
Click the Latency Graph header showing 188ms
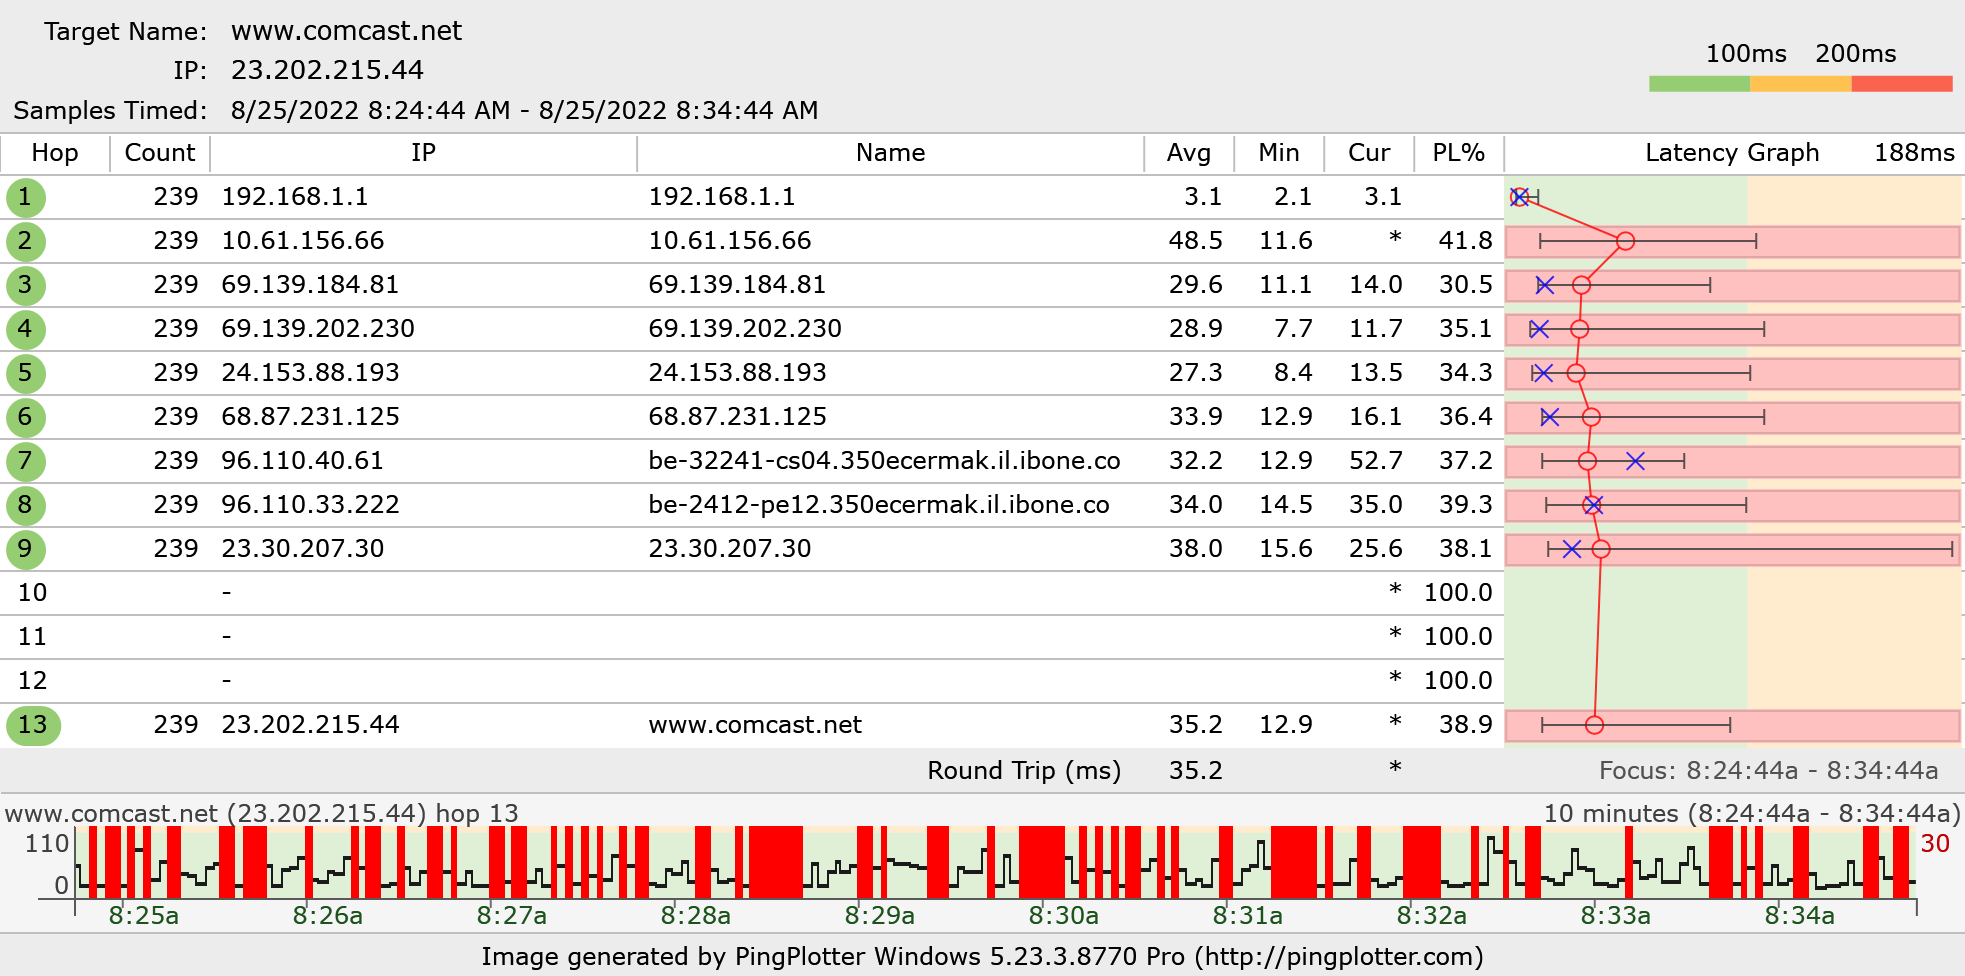pos(1732,153)
